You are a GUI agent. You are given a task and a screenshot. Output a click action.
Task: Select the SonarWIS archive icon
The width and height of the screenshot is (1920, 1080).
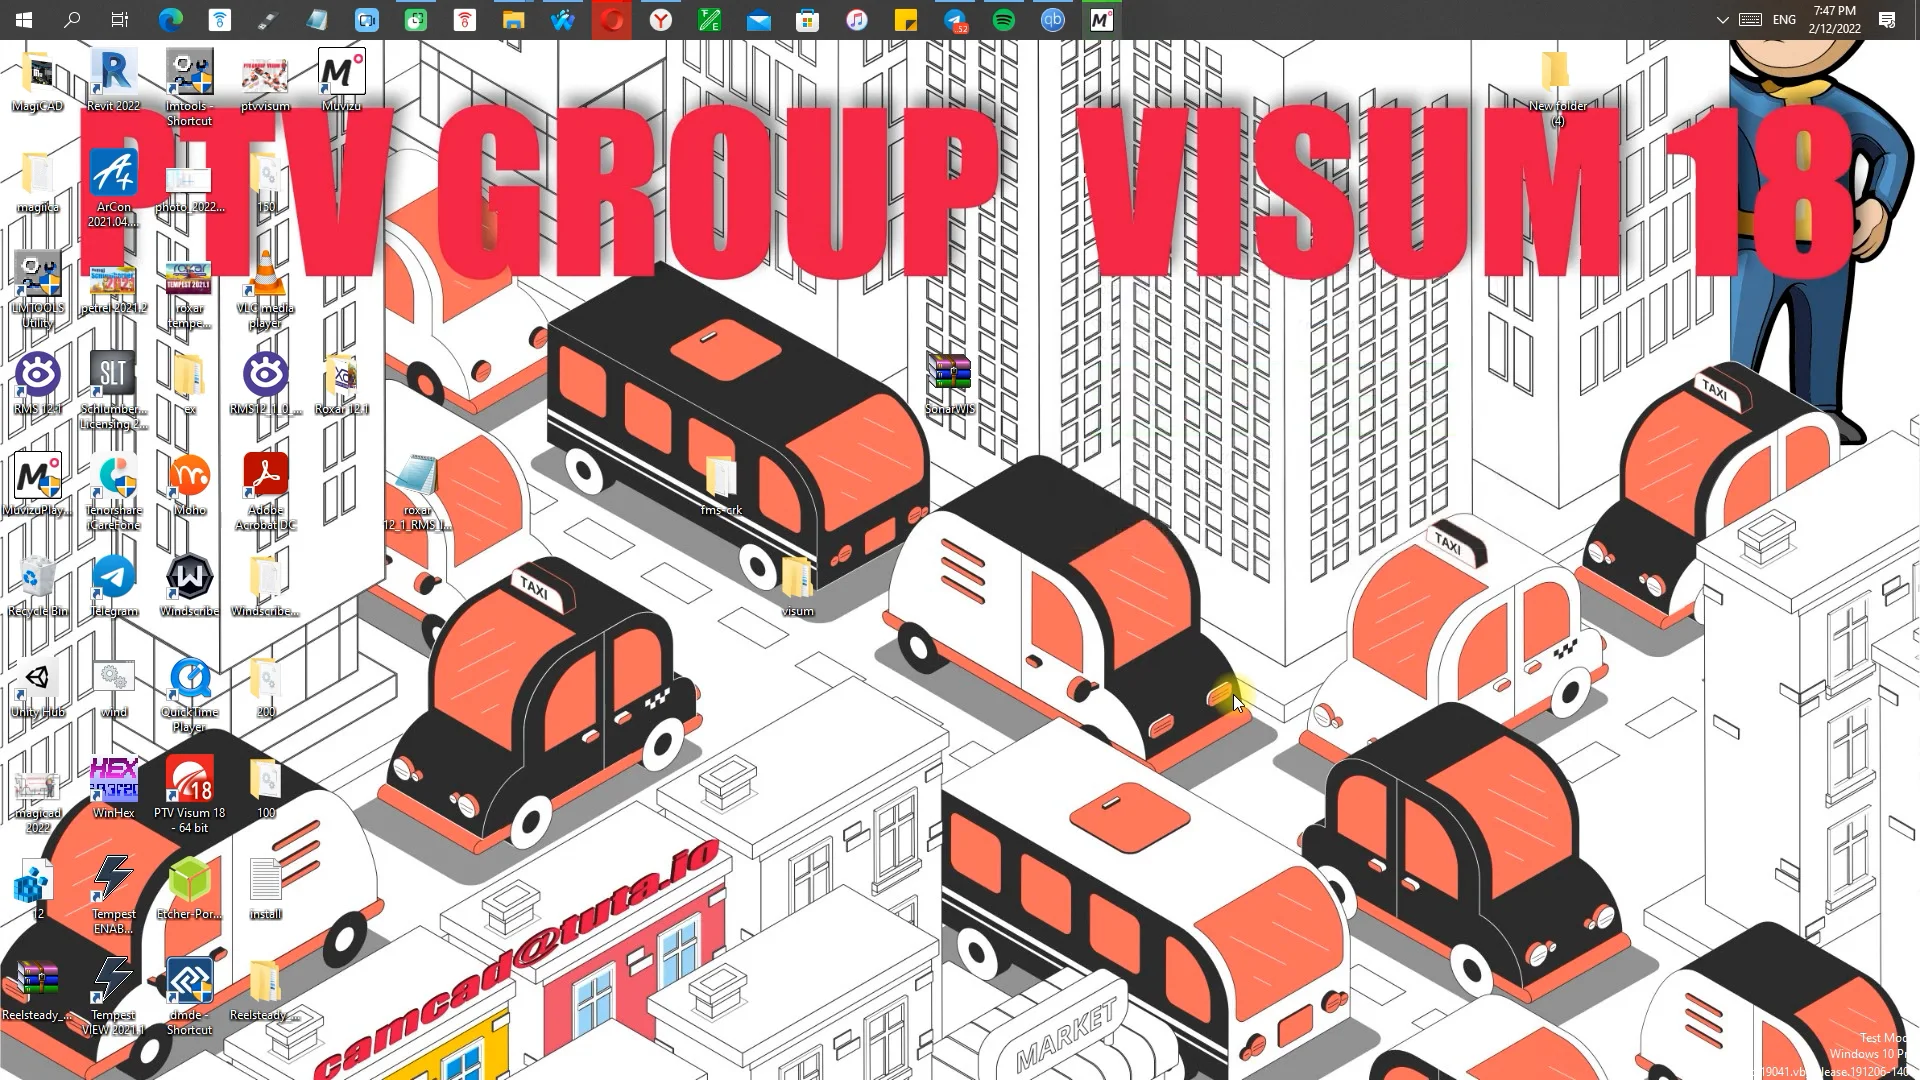tap(949, 384)
